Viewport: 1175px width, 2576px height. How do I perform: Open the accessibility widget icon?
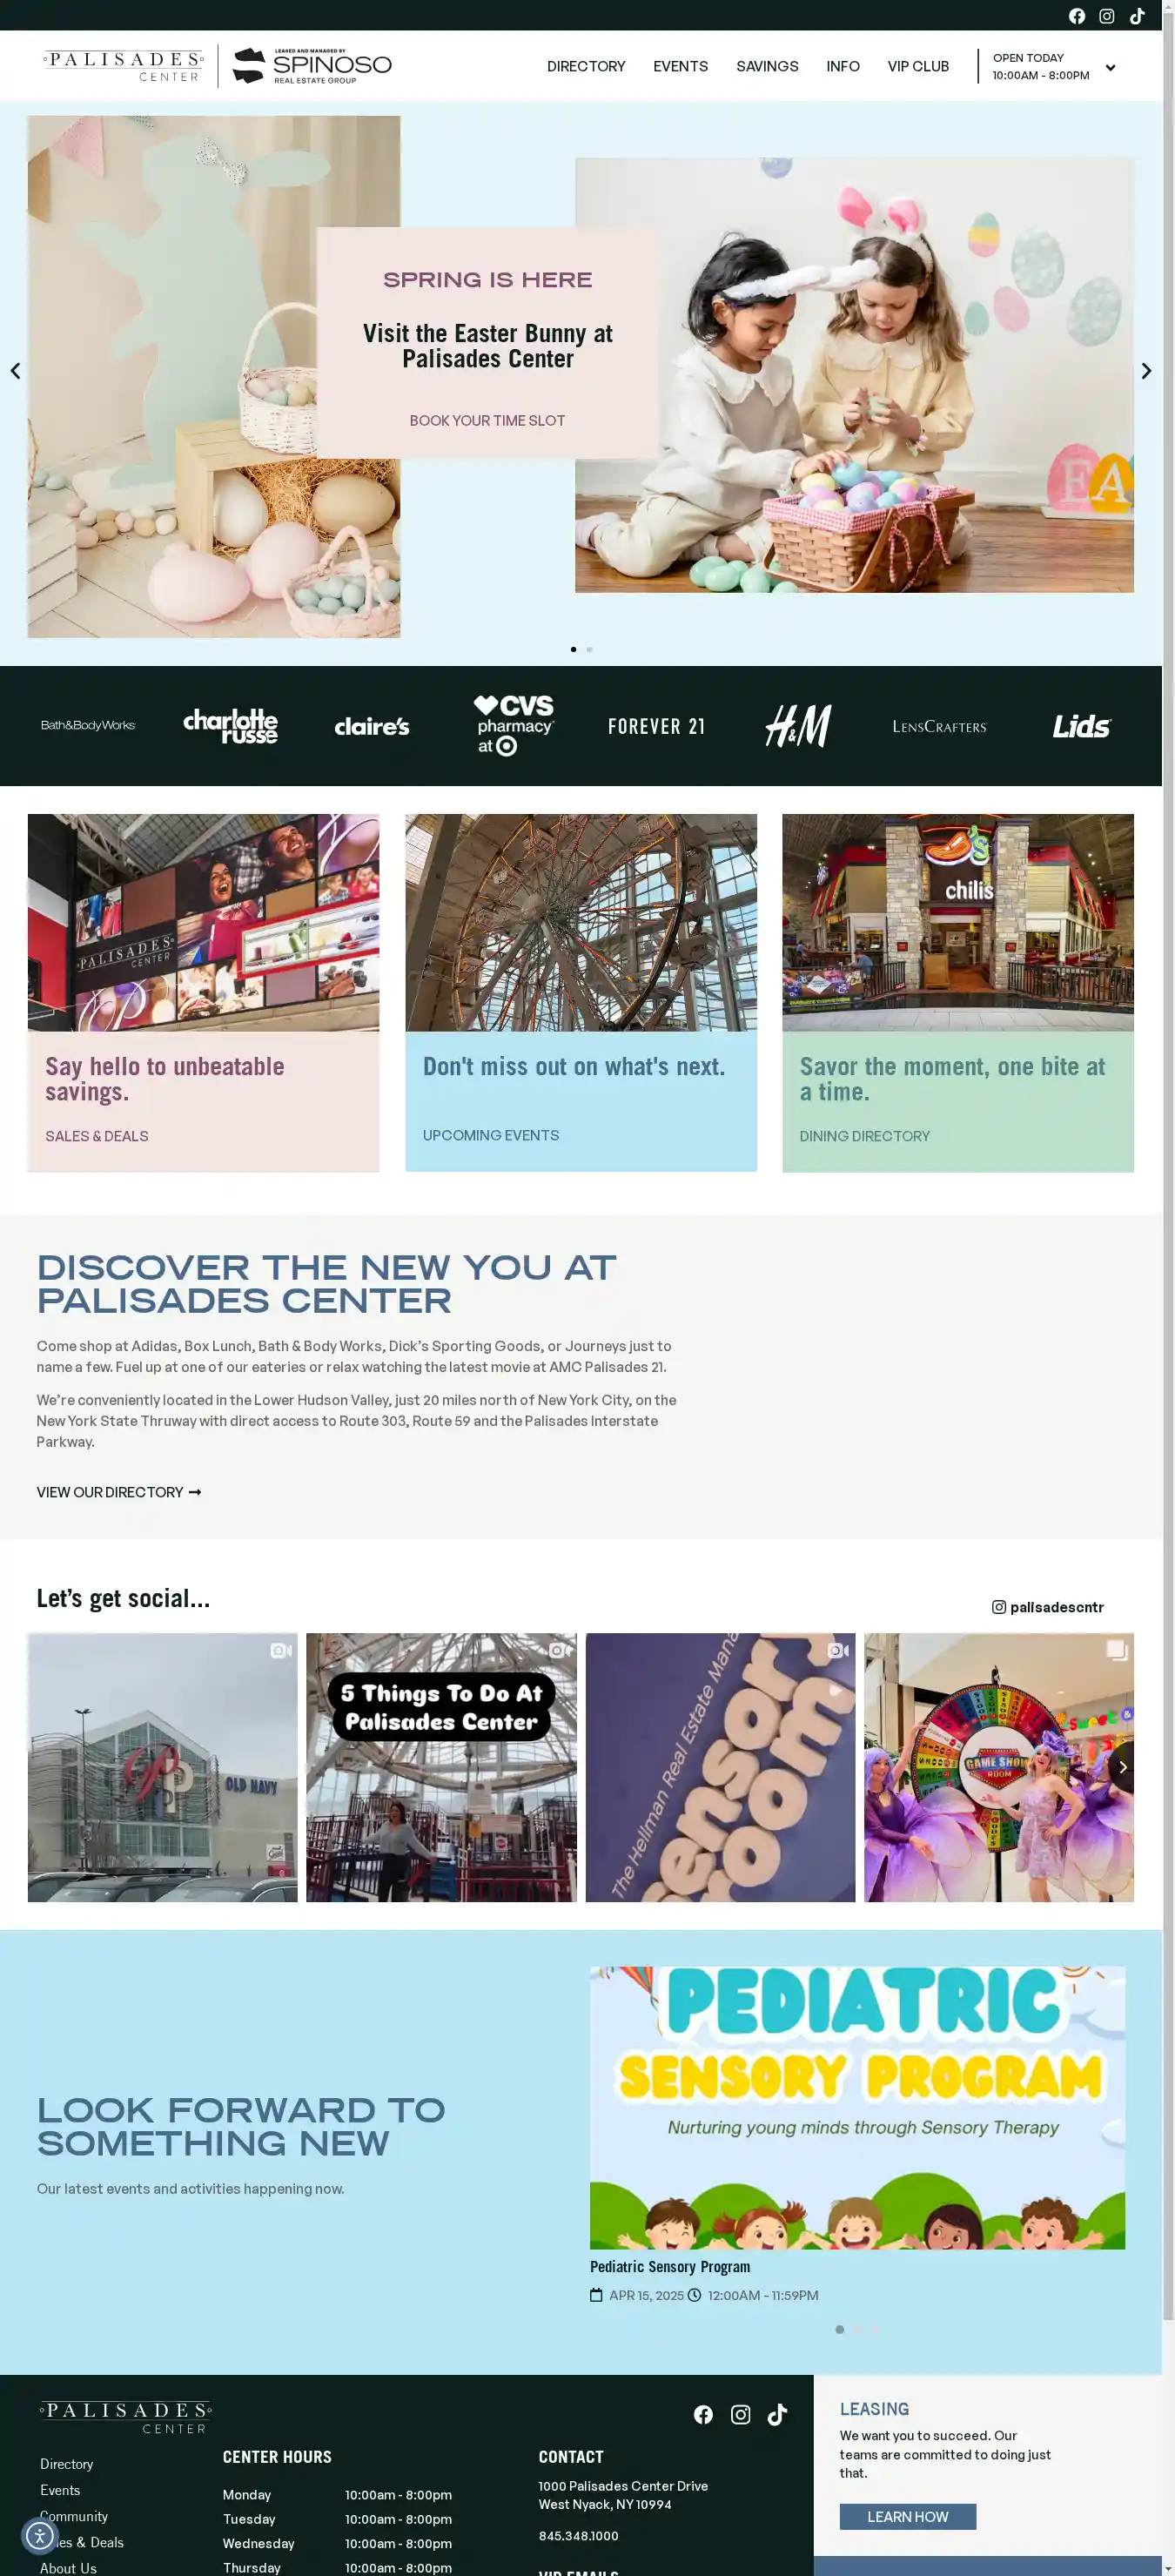click(39, 2535)
